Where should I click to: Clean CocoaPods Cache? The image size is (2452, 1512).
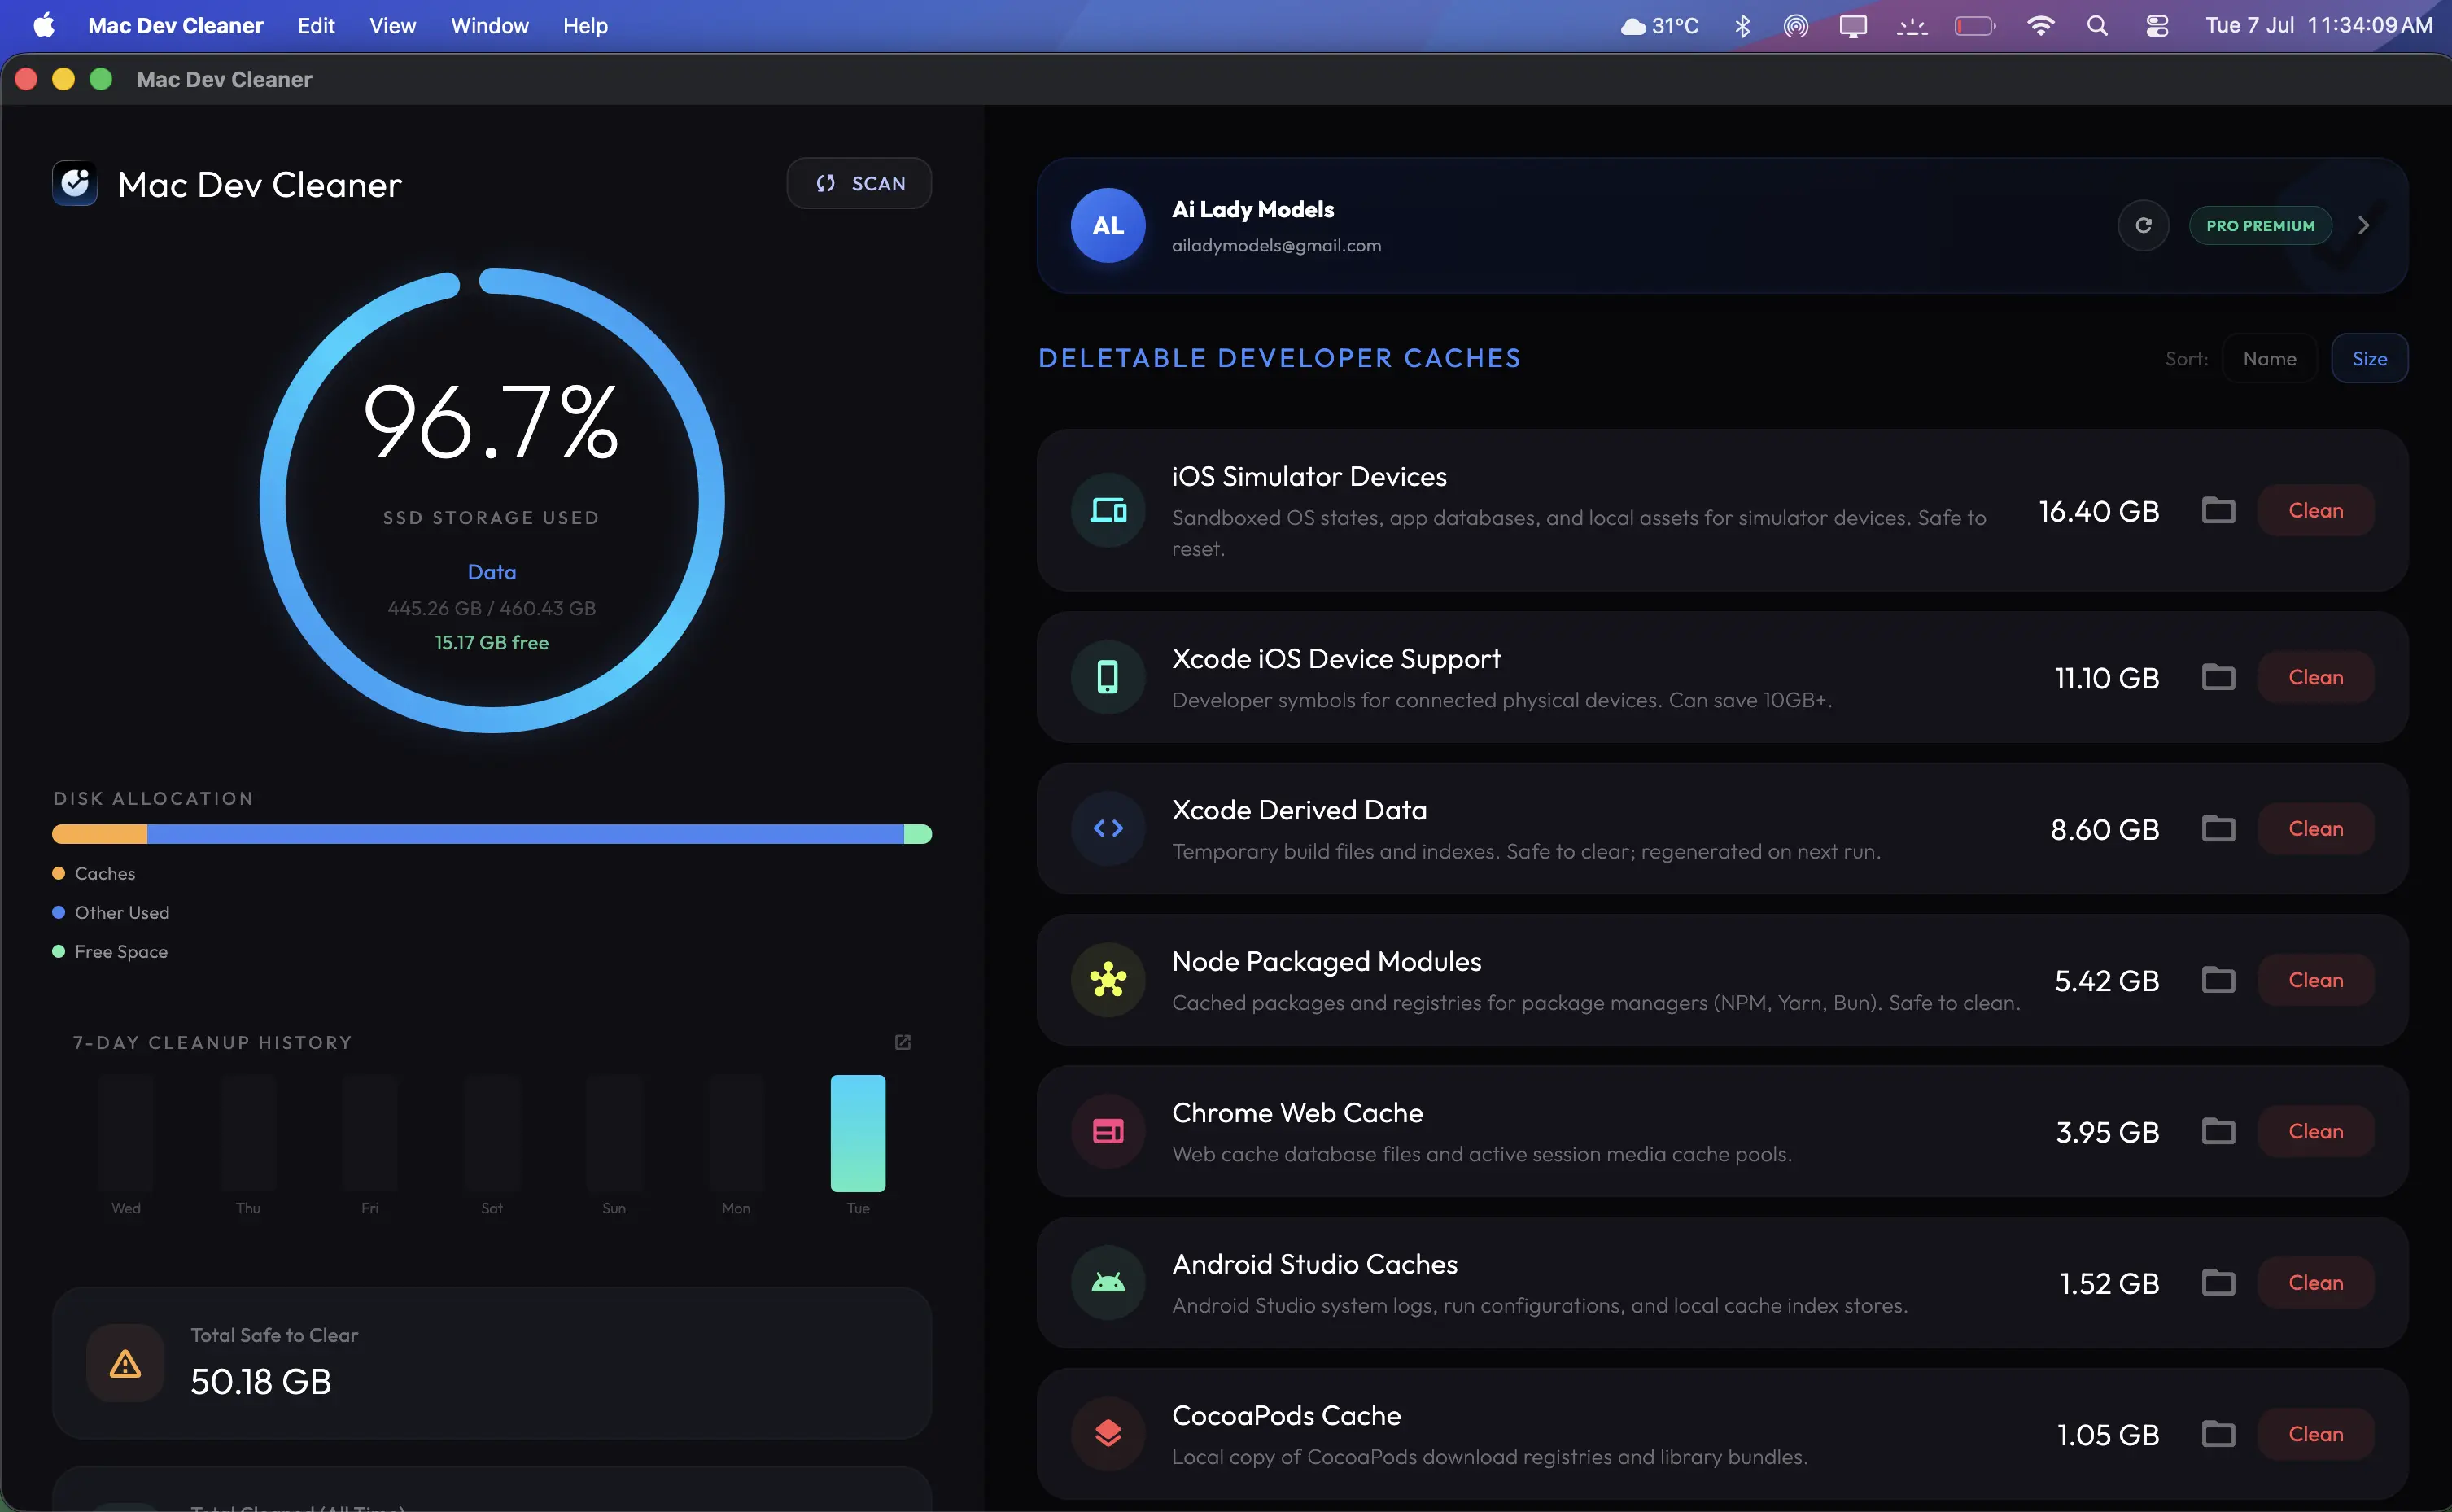pos(2315,1434)
